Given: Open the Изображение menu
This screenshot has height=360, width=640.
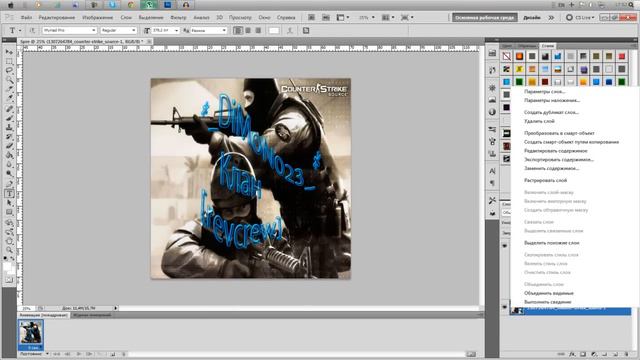Looking at the screenshot, I should [x=98, y=18].
